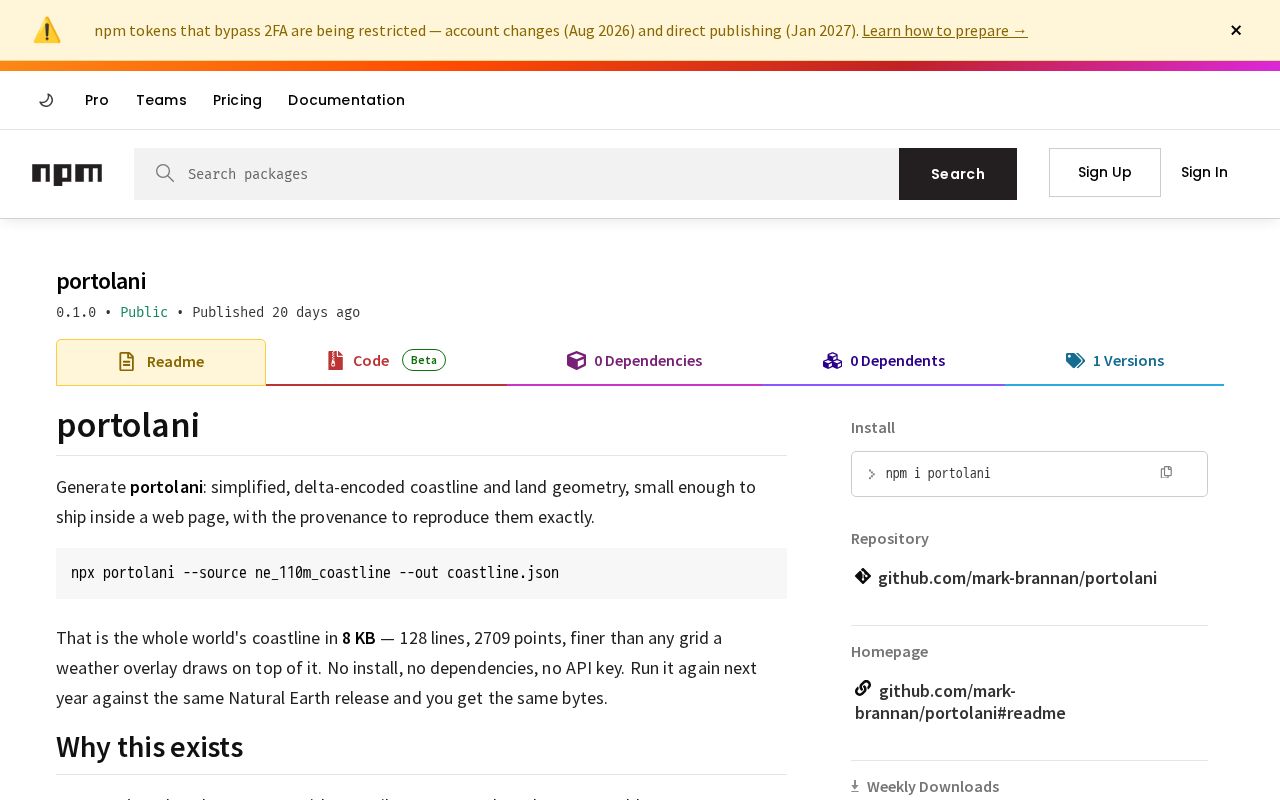The image size is (1280, 800).
Task: Click the warning triangle icon in banner
Action: 47,30
